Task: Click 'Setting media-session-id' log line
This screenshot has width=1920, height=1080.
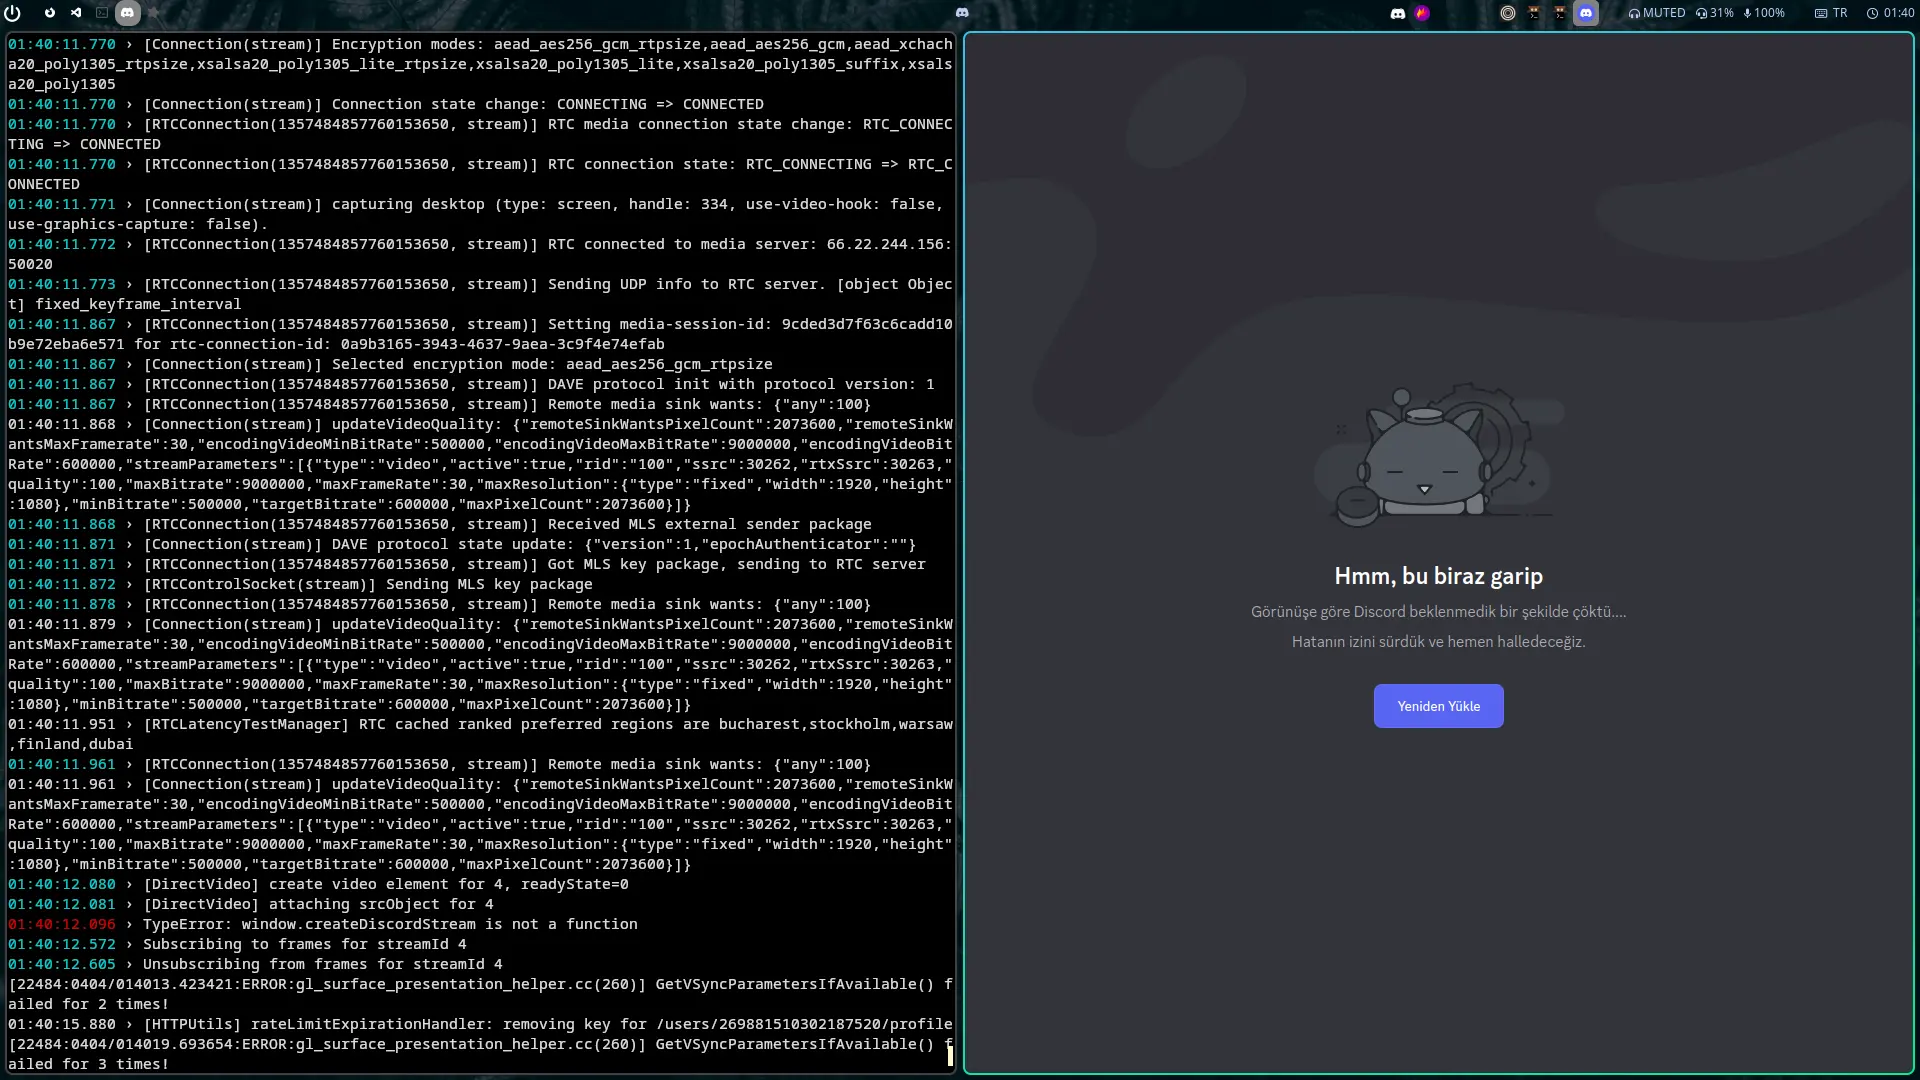Action: pos(480,334)
